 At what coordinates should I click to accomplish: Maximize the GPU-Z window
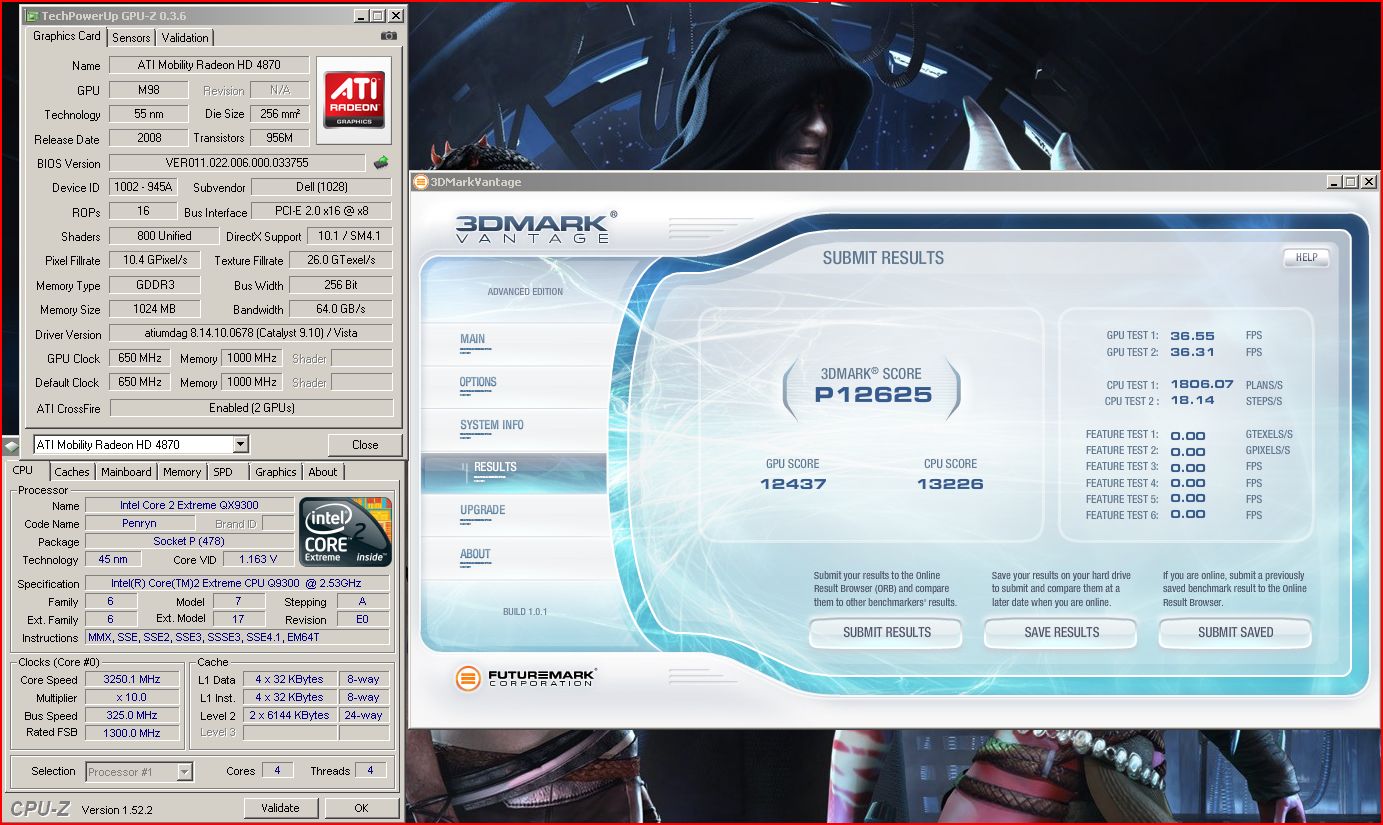coord(378,16)
